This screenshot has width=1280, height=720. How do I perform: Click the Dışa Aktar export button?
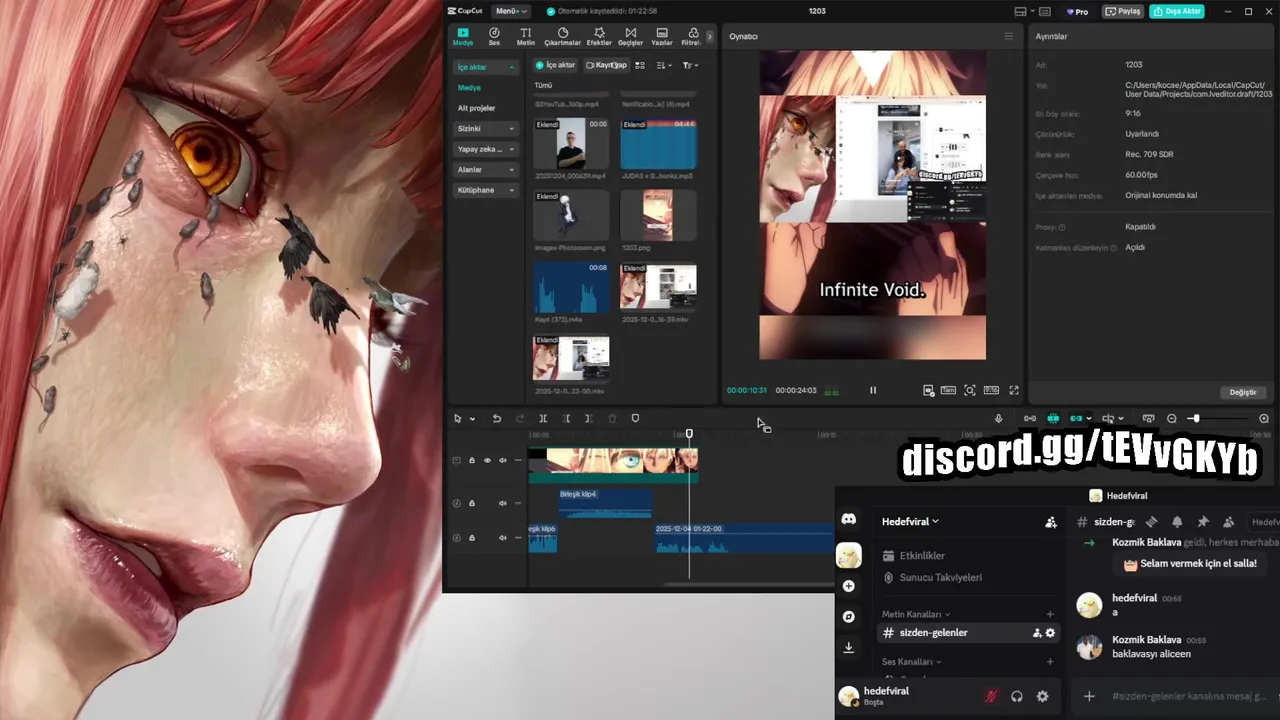pyautogui.click(x=1177, y=11)
